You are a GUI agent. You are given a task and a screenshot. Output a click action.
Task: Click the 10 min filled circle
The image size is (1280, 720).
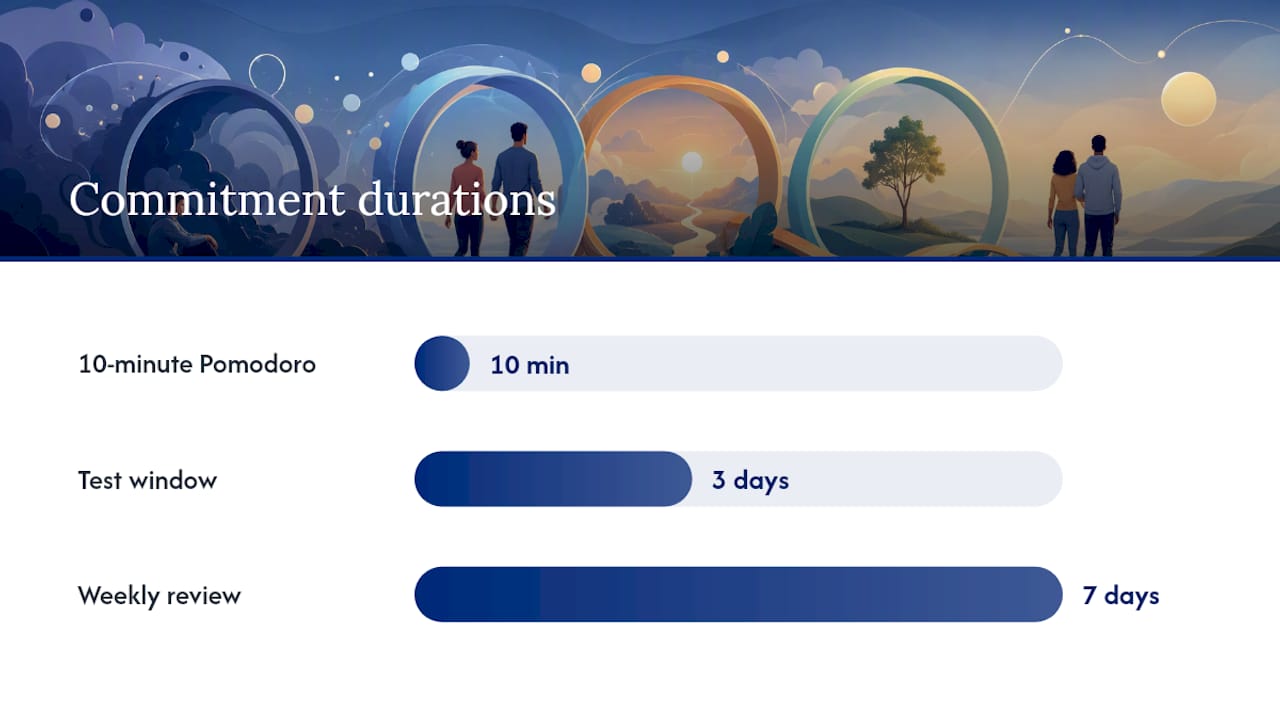[x=442, y=363]
